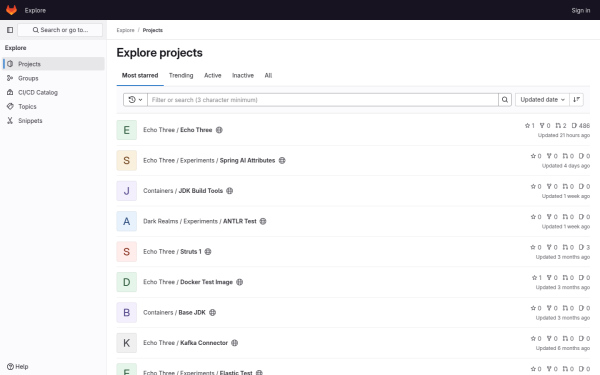Image resolution: width=600 pixels, height=375 pixels.
Task: Click the star count for Kafka Connector
Action: tap(536, 338)
